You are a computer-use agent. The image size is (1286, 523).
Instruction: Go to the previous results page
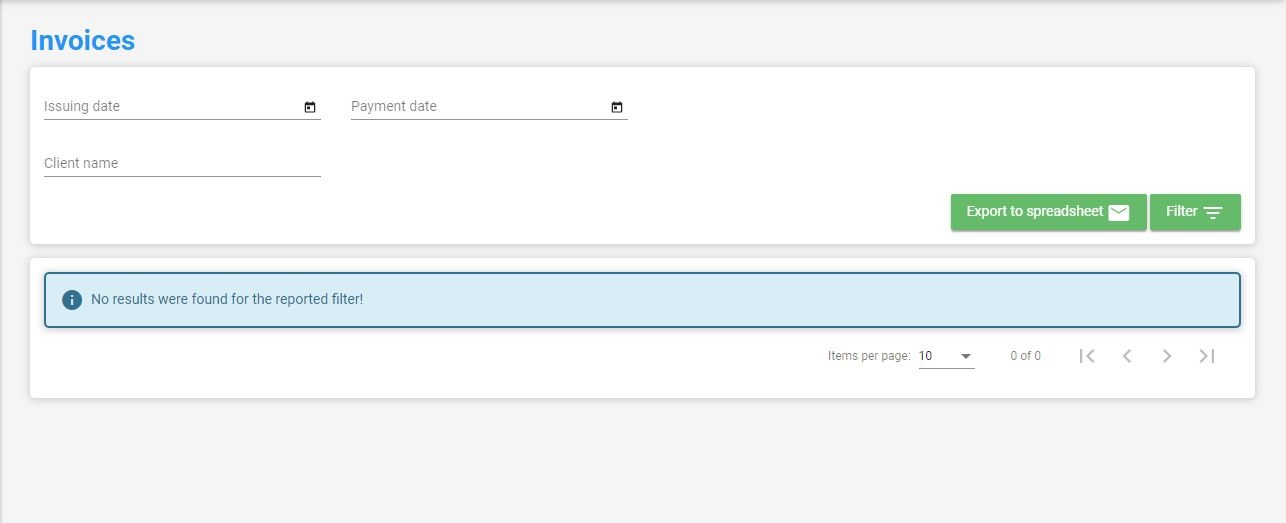tap(1127, 356)
